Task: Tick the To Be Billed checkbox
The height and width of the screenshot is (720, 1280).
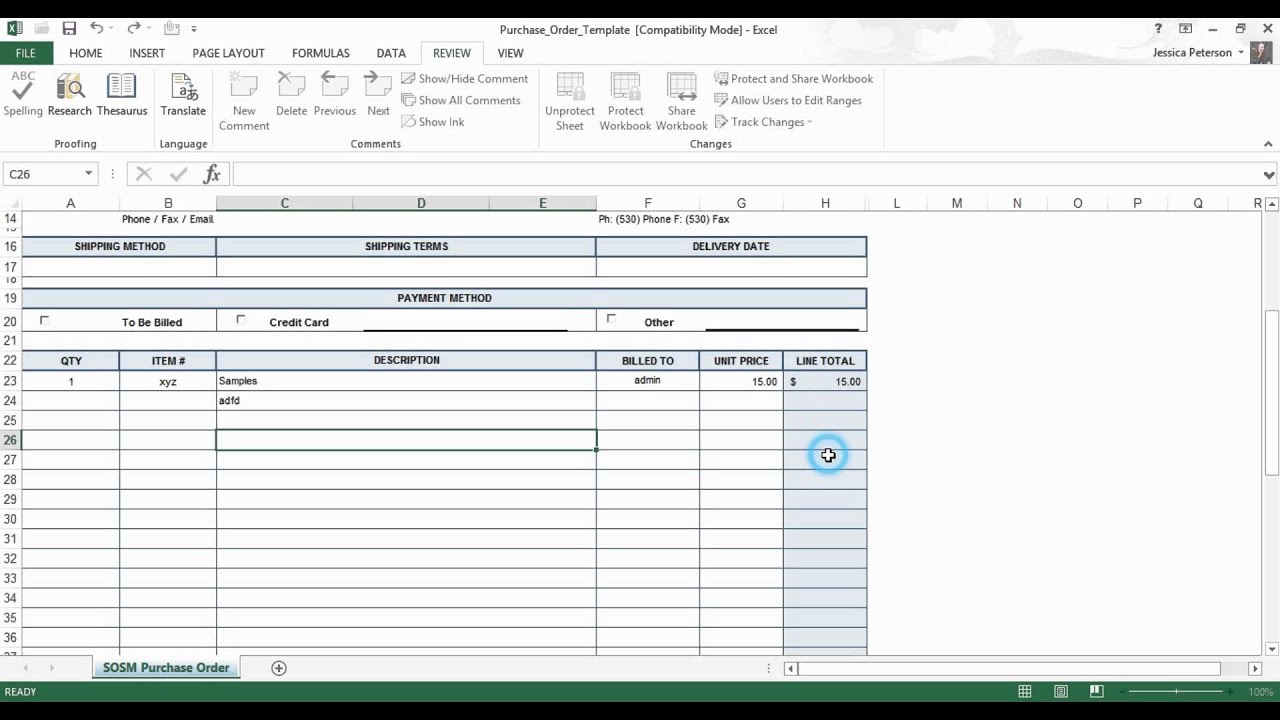Action: coord(44,320)
